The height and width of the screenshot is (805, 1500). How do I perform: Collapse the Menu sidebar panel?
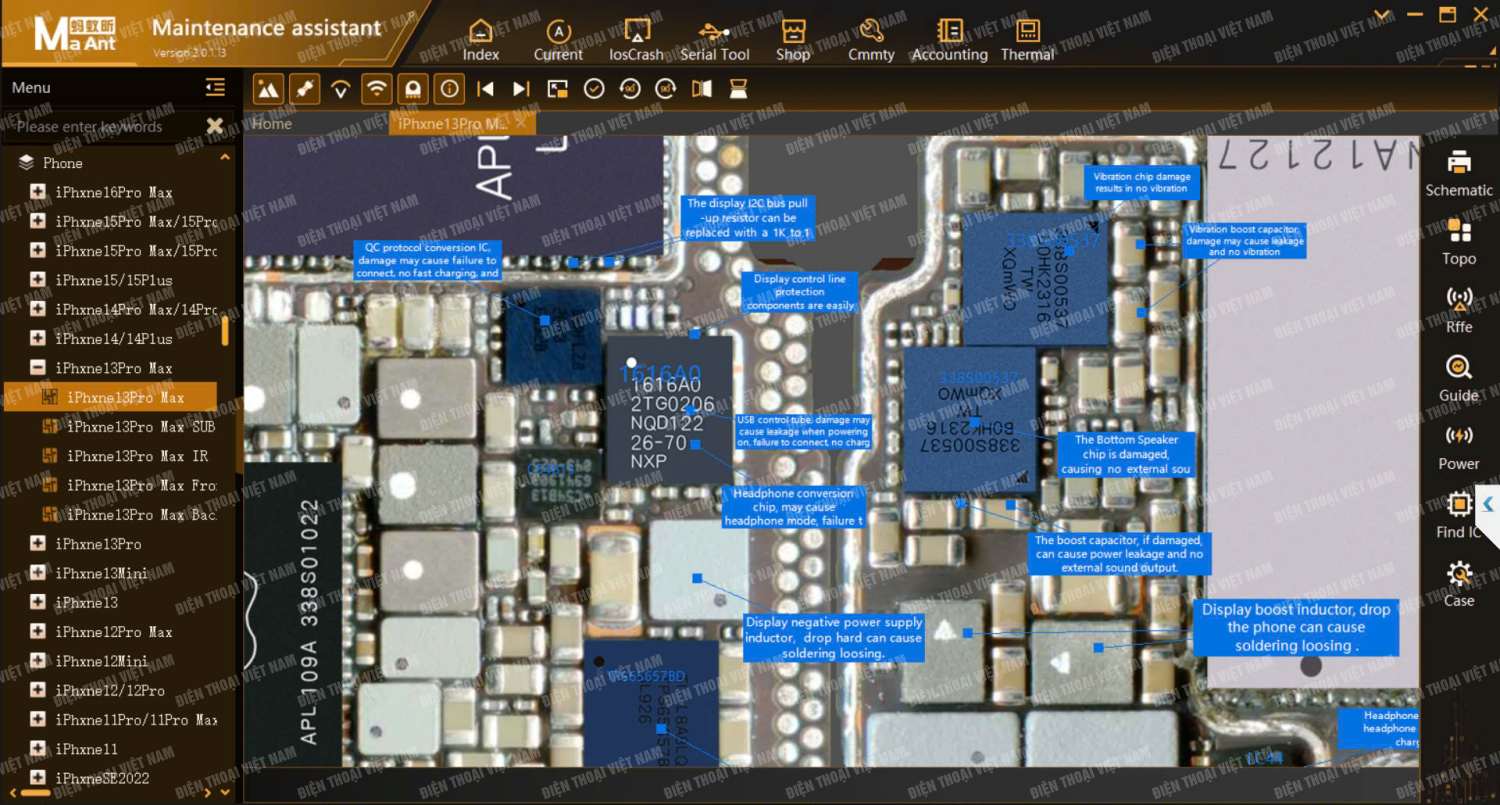click(x=215, y=88)
